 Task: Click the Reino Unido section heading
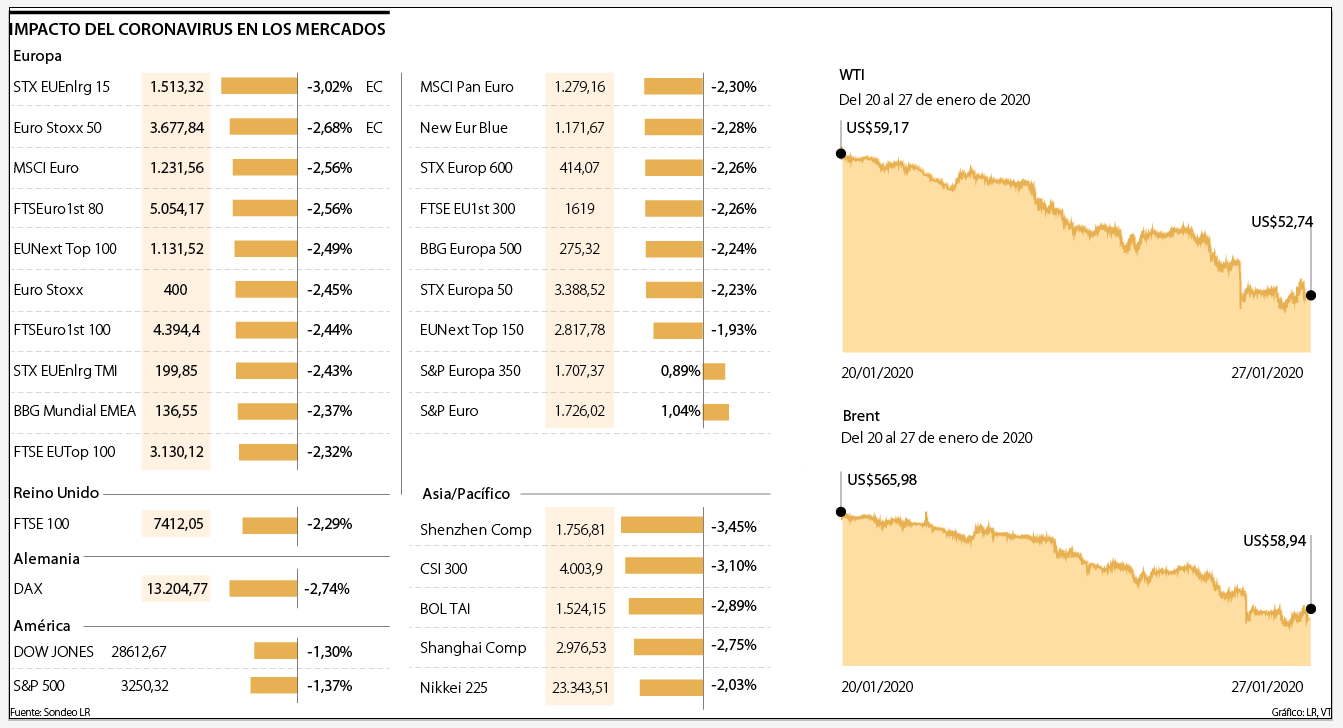55,493
